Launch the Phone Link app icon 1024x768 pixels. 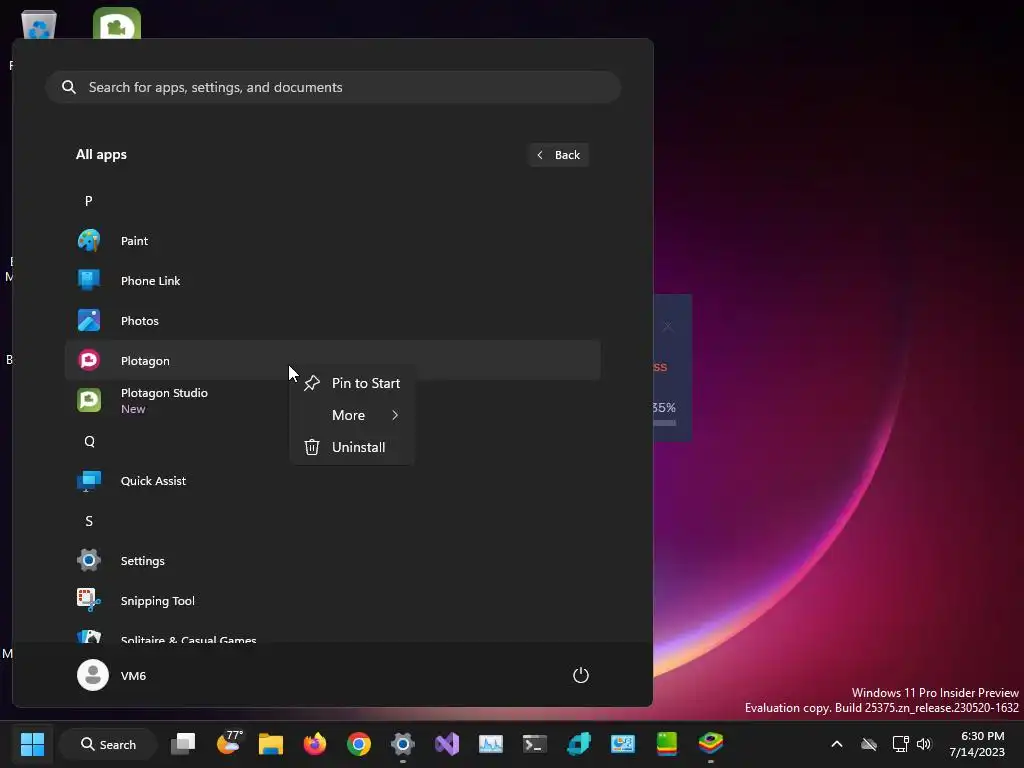(89, 280)
